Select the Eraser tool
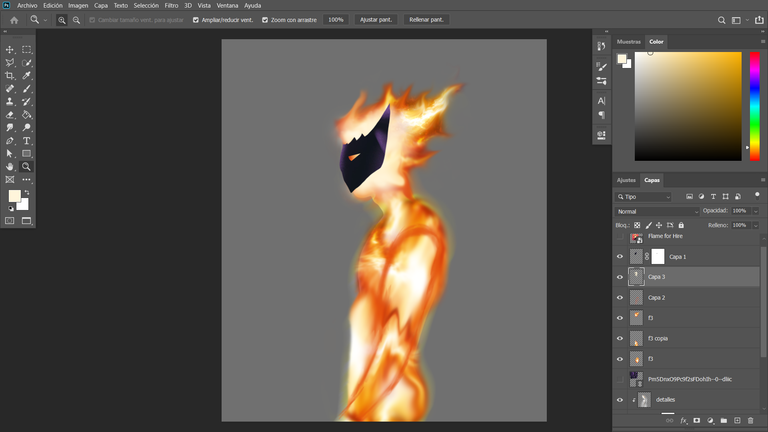Image resolution: width=768 pixels, height=432 pixels. [x=10, y=115]
